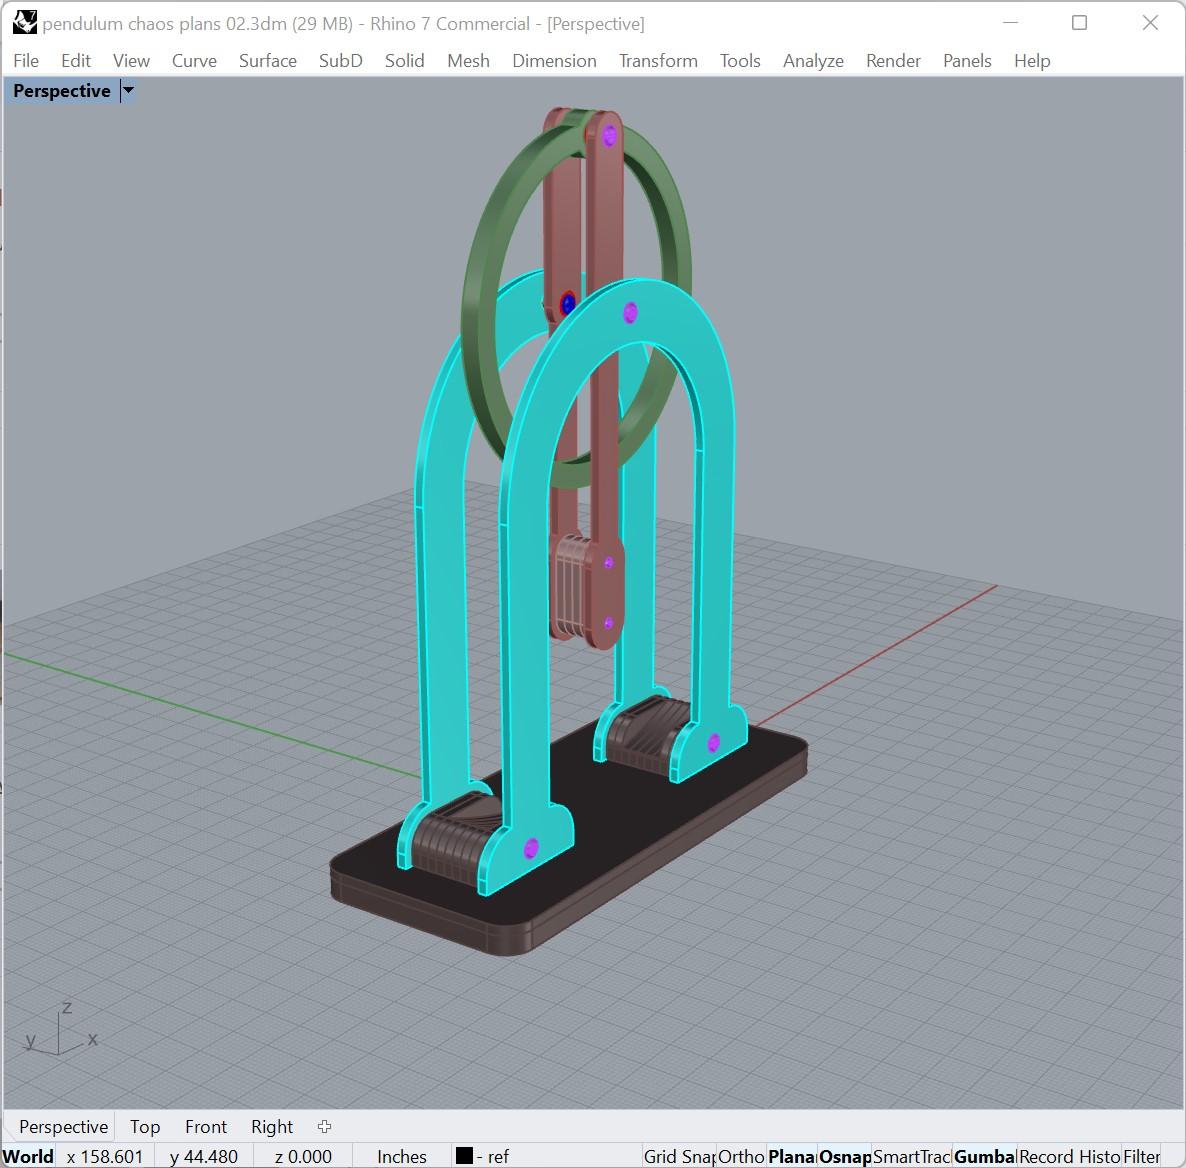Toggle Grid Snap in status bar

pos(679,1157)
